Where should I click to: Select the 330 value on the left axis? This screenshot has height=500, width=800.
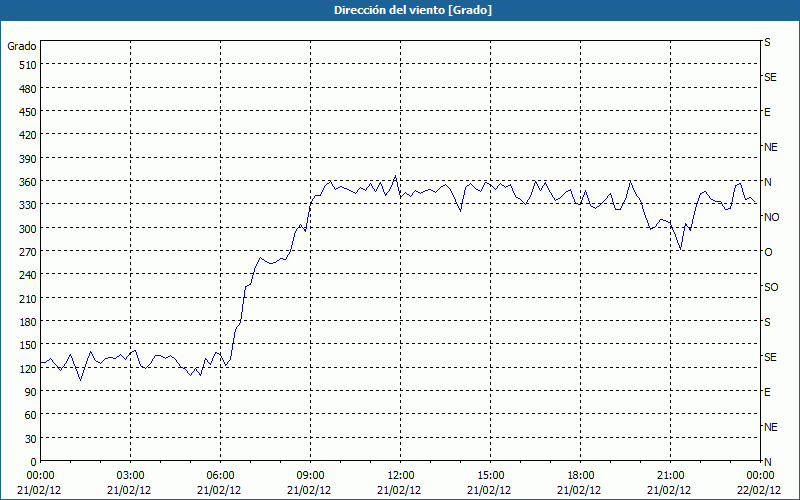click(x=29, y=205)
